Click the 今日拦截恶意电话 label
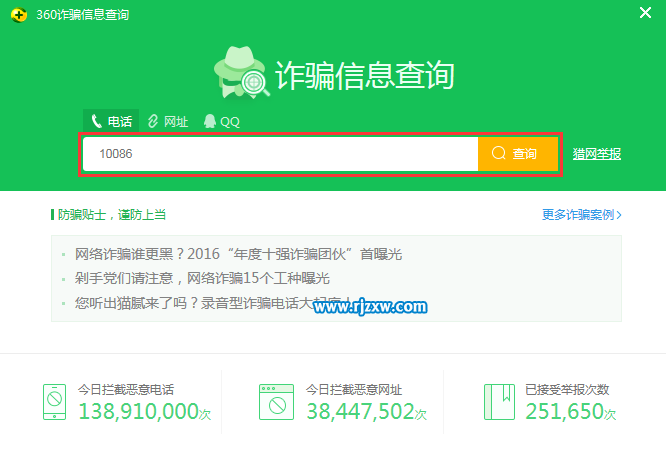Image resolution: width=666 pixels, height=450 pixels. point(126,390)
